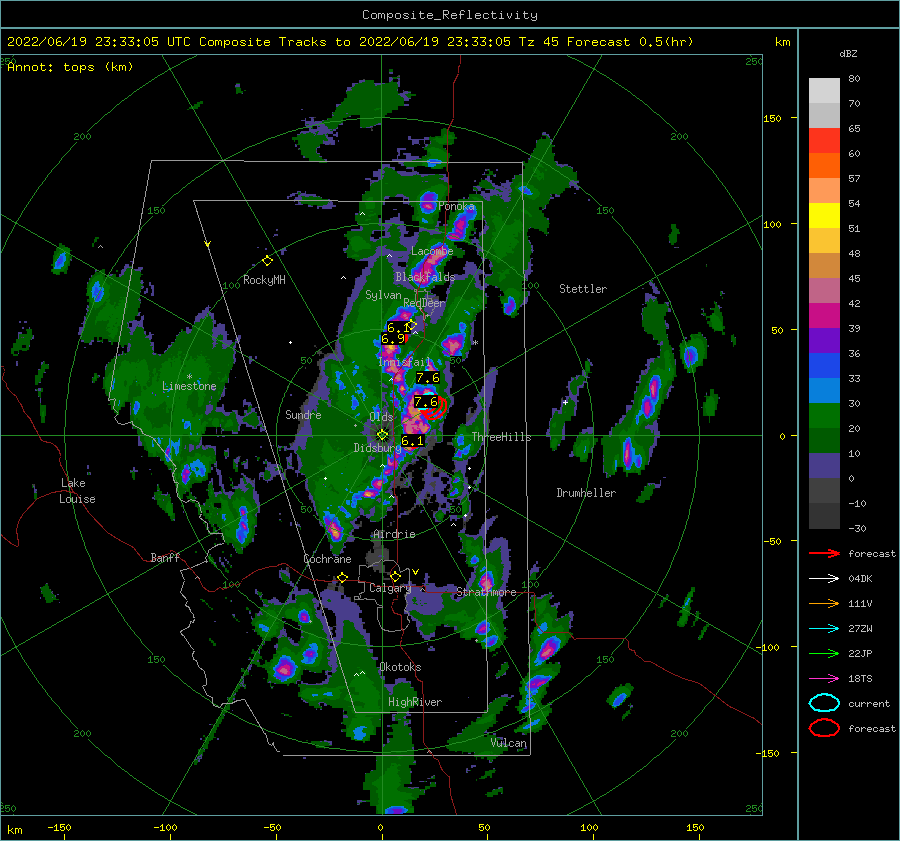
Task: Click the green 22JP arrow icon
Action: coord(824,653)
